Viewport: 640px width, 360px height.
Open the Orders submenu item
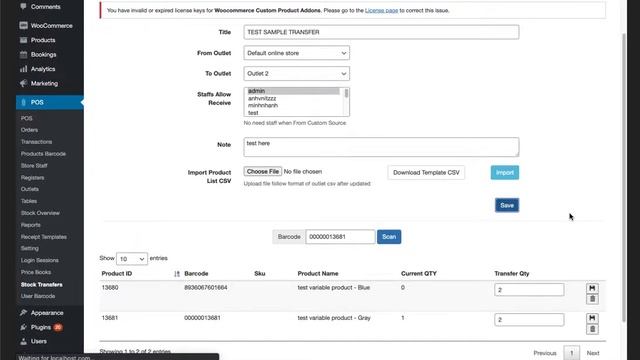29,130
